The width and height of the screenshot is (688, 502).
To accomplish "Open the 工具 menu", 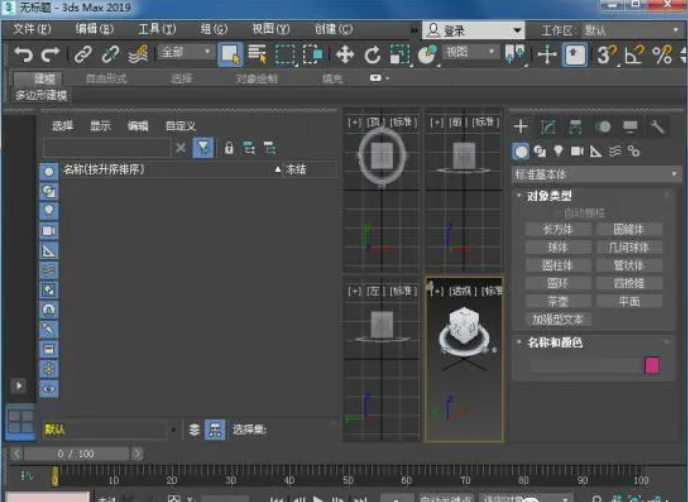I will (x=157, y=29).
